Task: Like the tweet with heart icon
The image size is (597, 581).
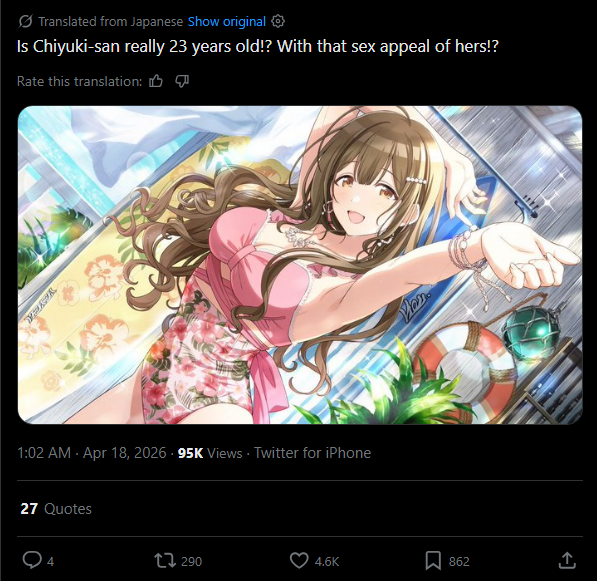Action: pos(299,561)
